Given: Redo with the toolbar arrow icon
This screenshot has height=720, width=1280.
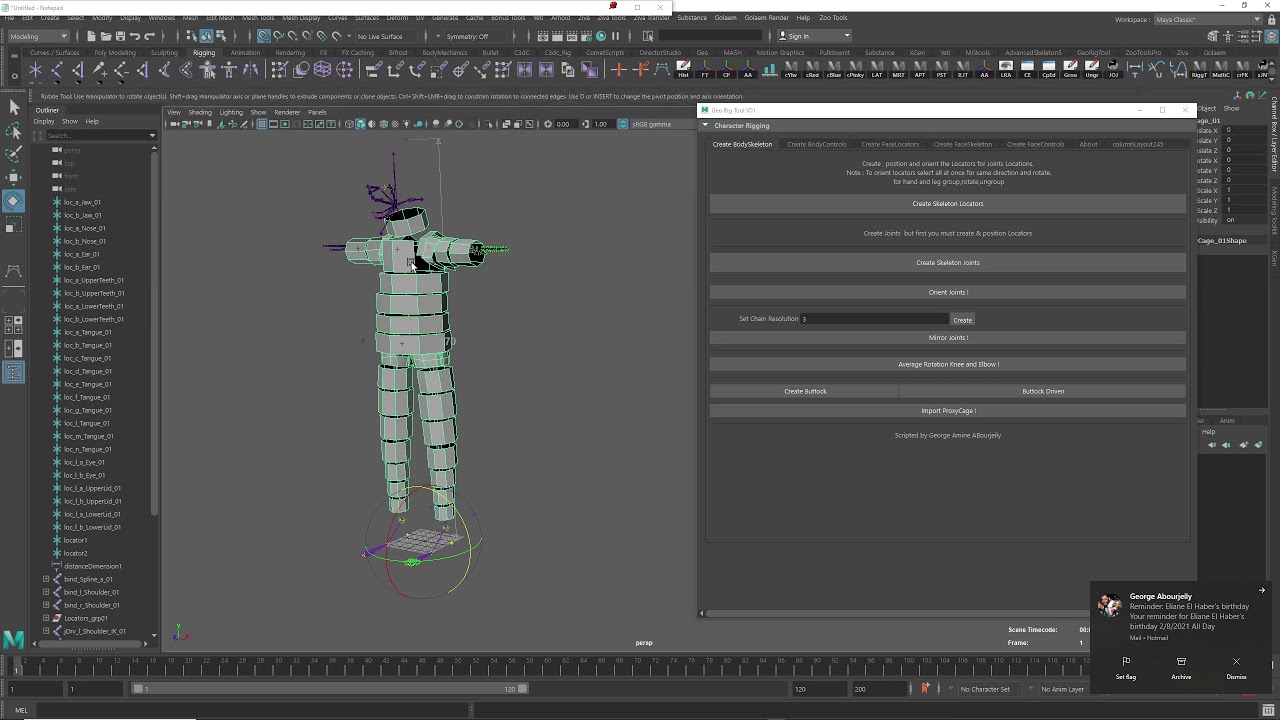Looking at the screenshot, I should tap(148, 36).
